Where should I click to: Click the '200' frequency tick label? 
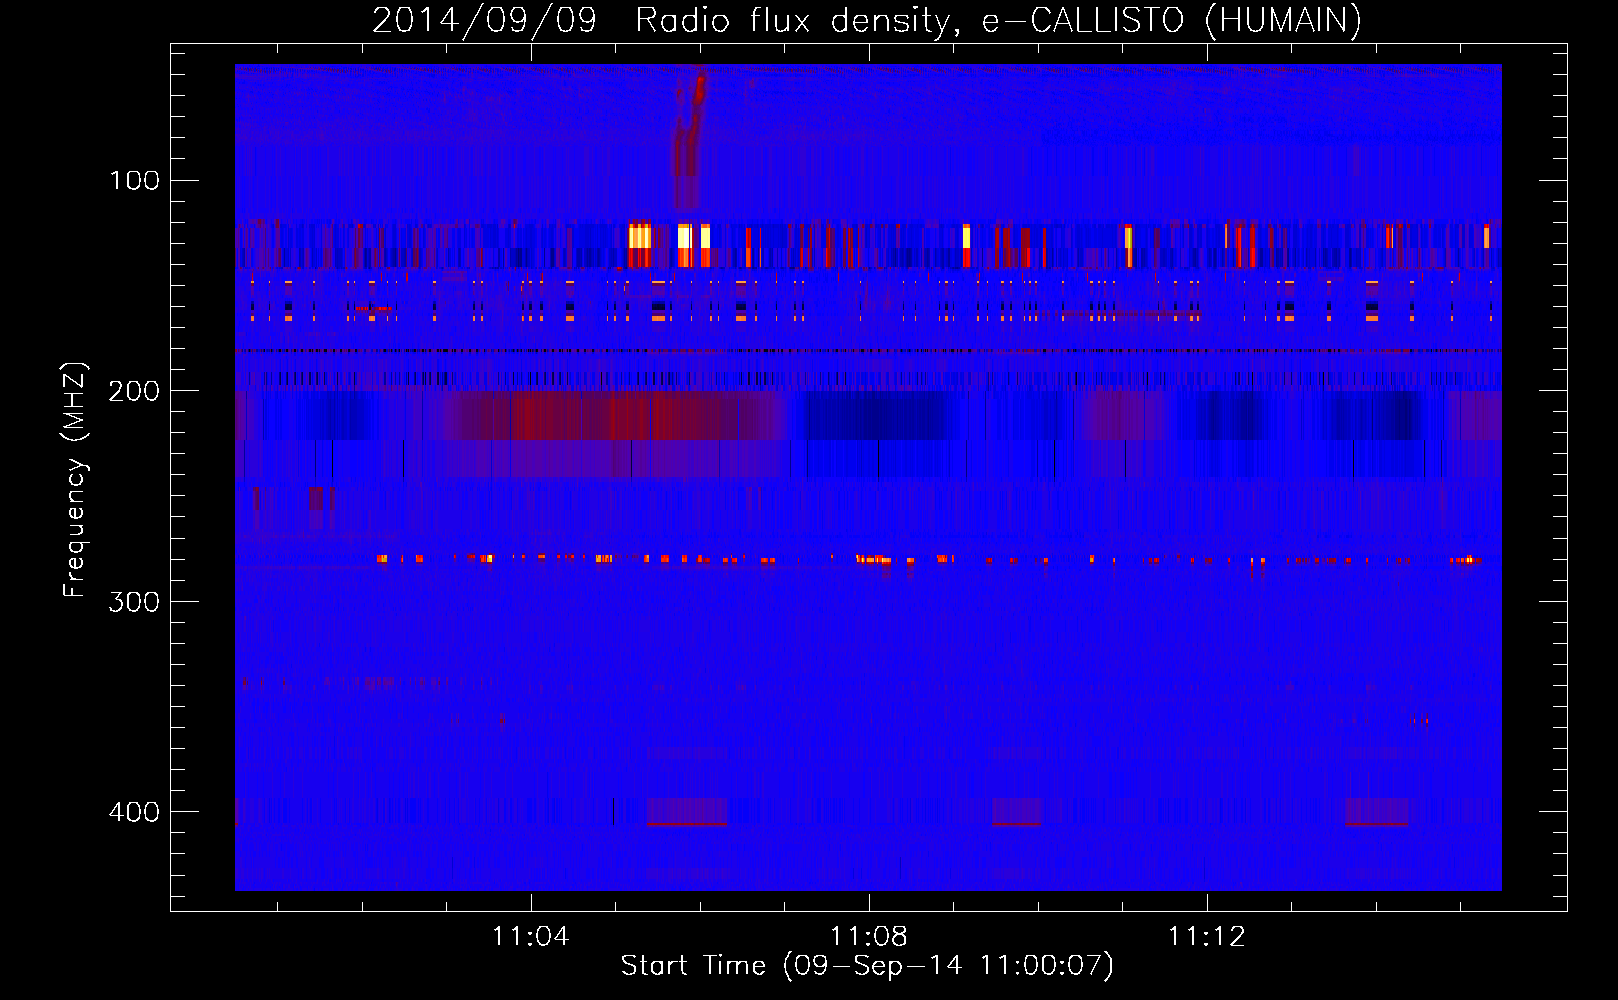[x=134, y=391]
